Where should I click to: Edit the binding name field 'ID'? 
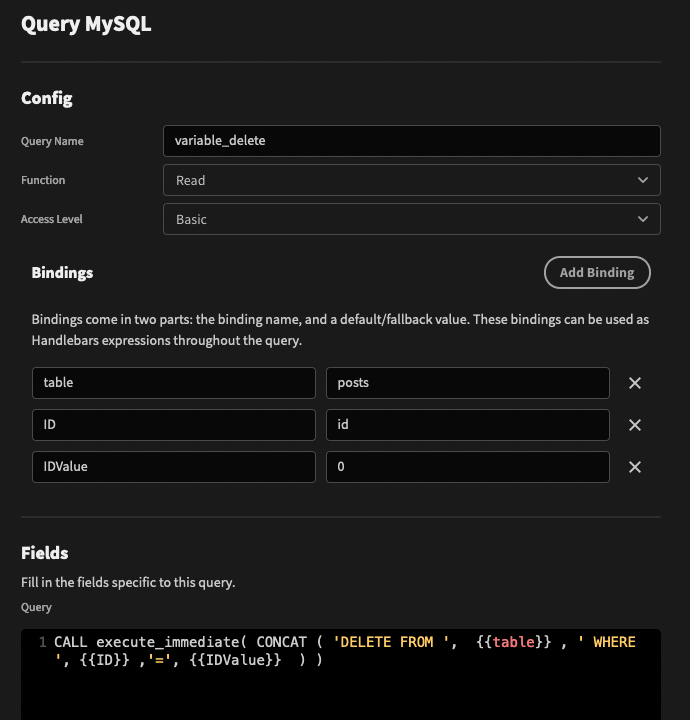pos(174,425)
